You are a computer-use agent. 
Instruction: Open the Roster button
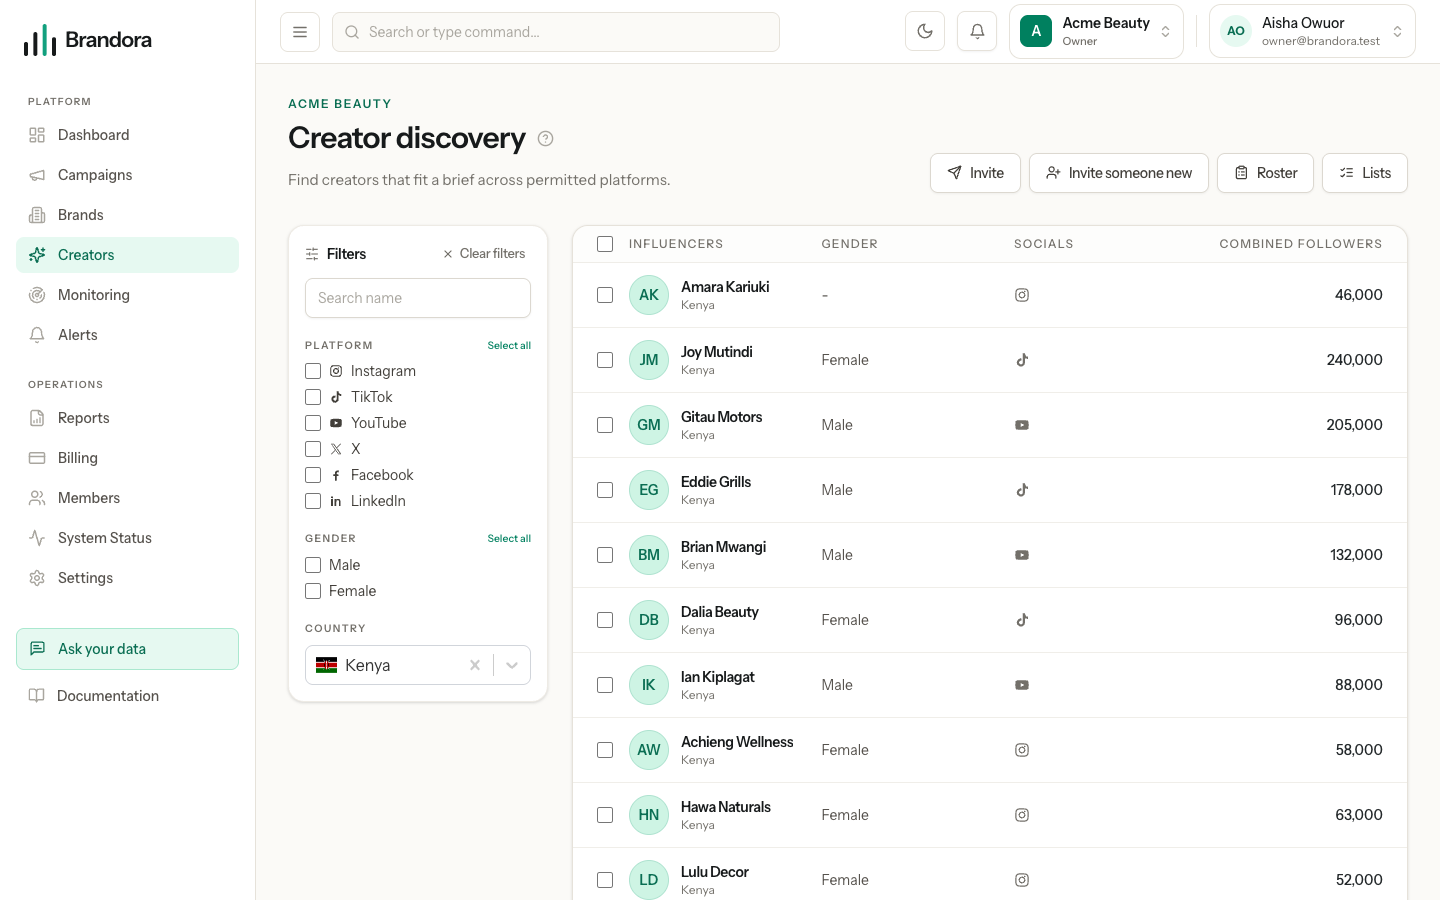pyautogui.click(x=1265, y=173)
